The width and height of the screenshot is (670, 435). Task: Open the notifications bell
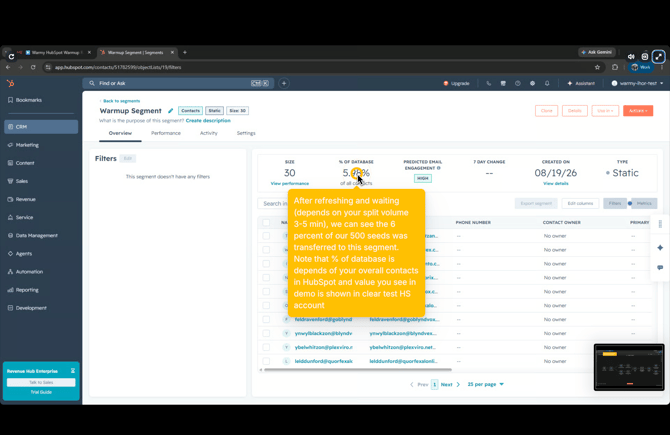547,83
